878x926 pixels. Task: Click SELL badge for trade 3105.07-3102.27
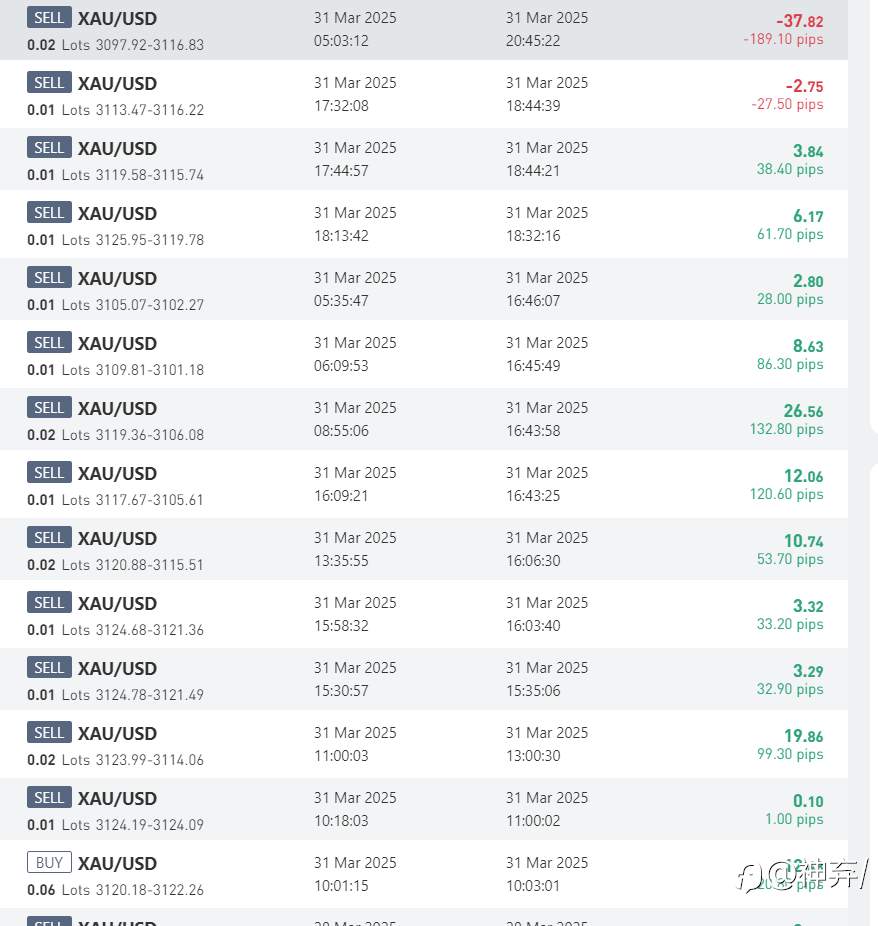[49, 278]
